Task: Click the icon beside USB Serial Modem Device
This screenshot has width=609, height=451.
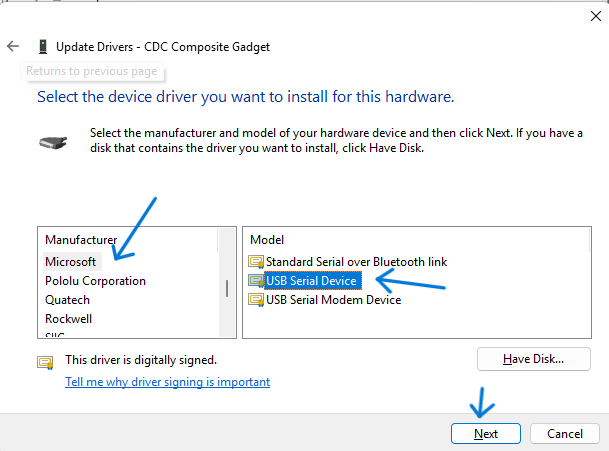Action: click(256, 300)
